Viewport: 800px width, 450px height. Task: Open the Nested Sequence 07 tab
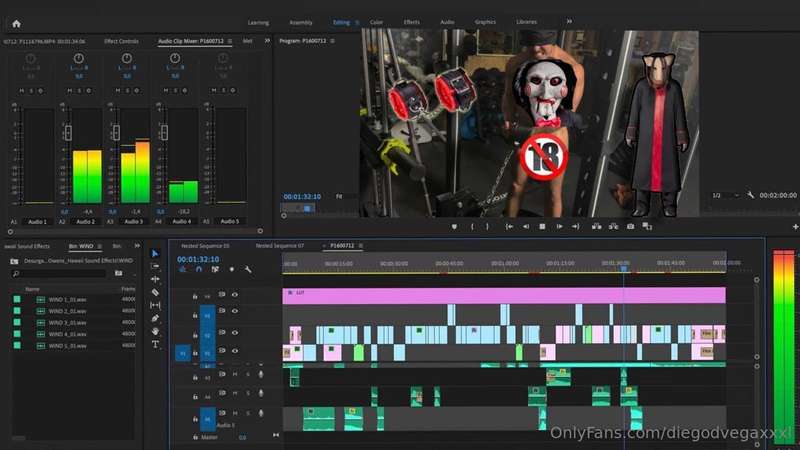tap(280, 246)
